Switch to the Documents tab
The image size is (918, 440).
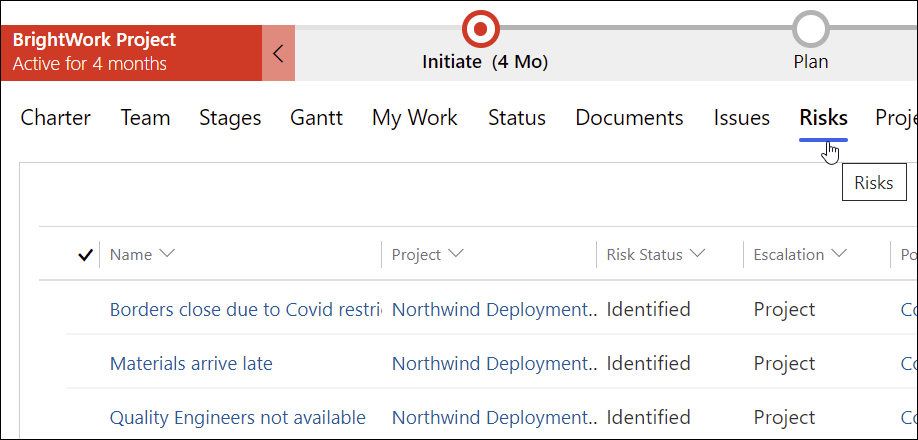pyautogui.click(x=629, y=118)
